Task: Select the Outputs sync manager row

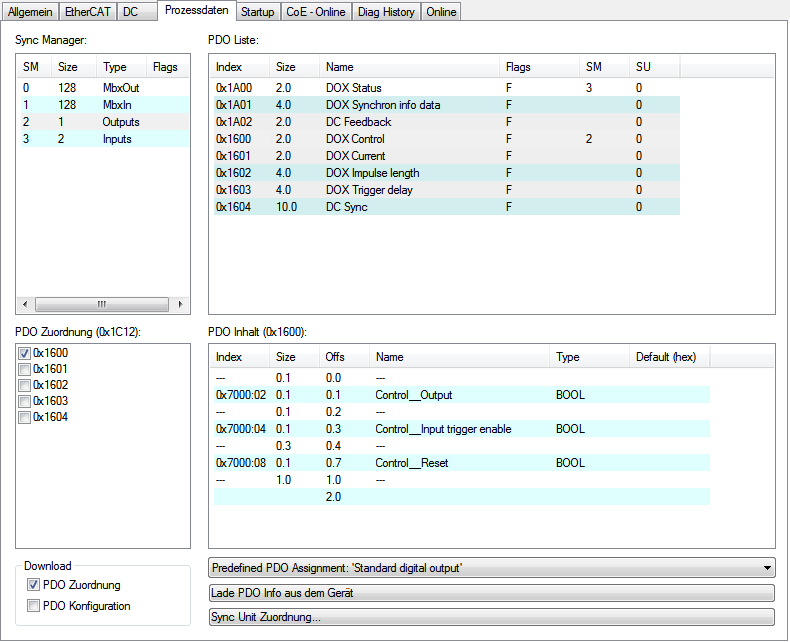Action: (103, 122)
